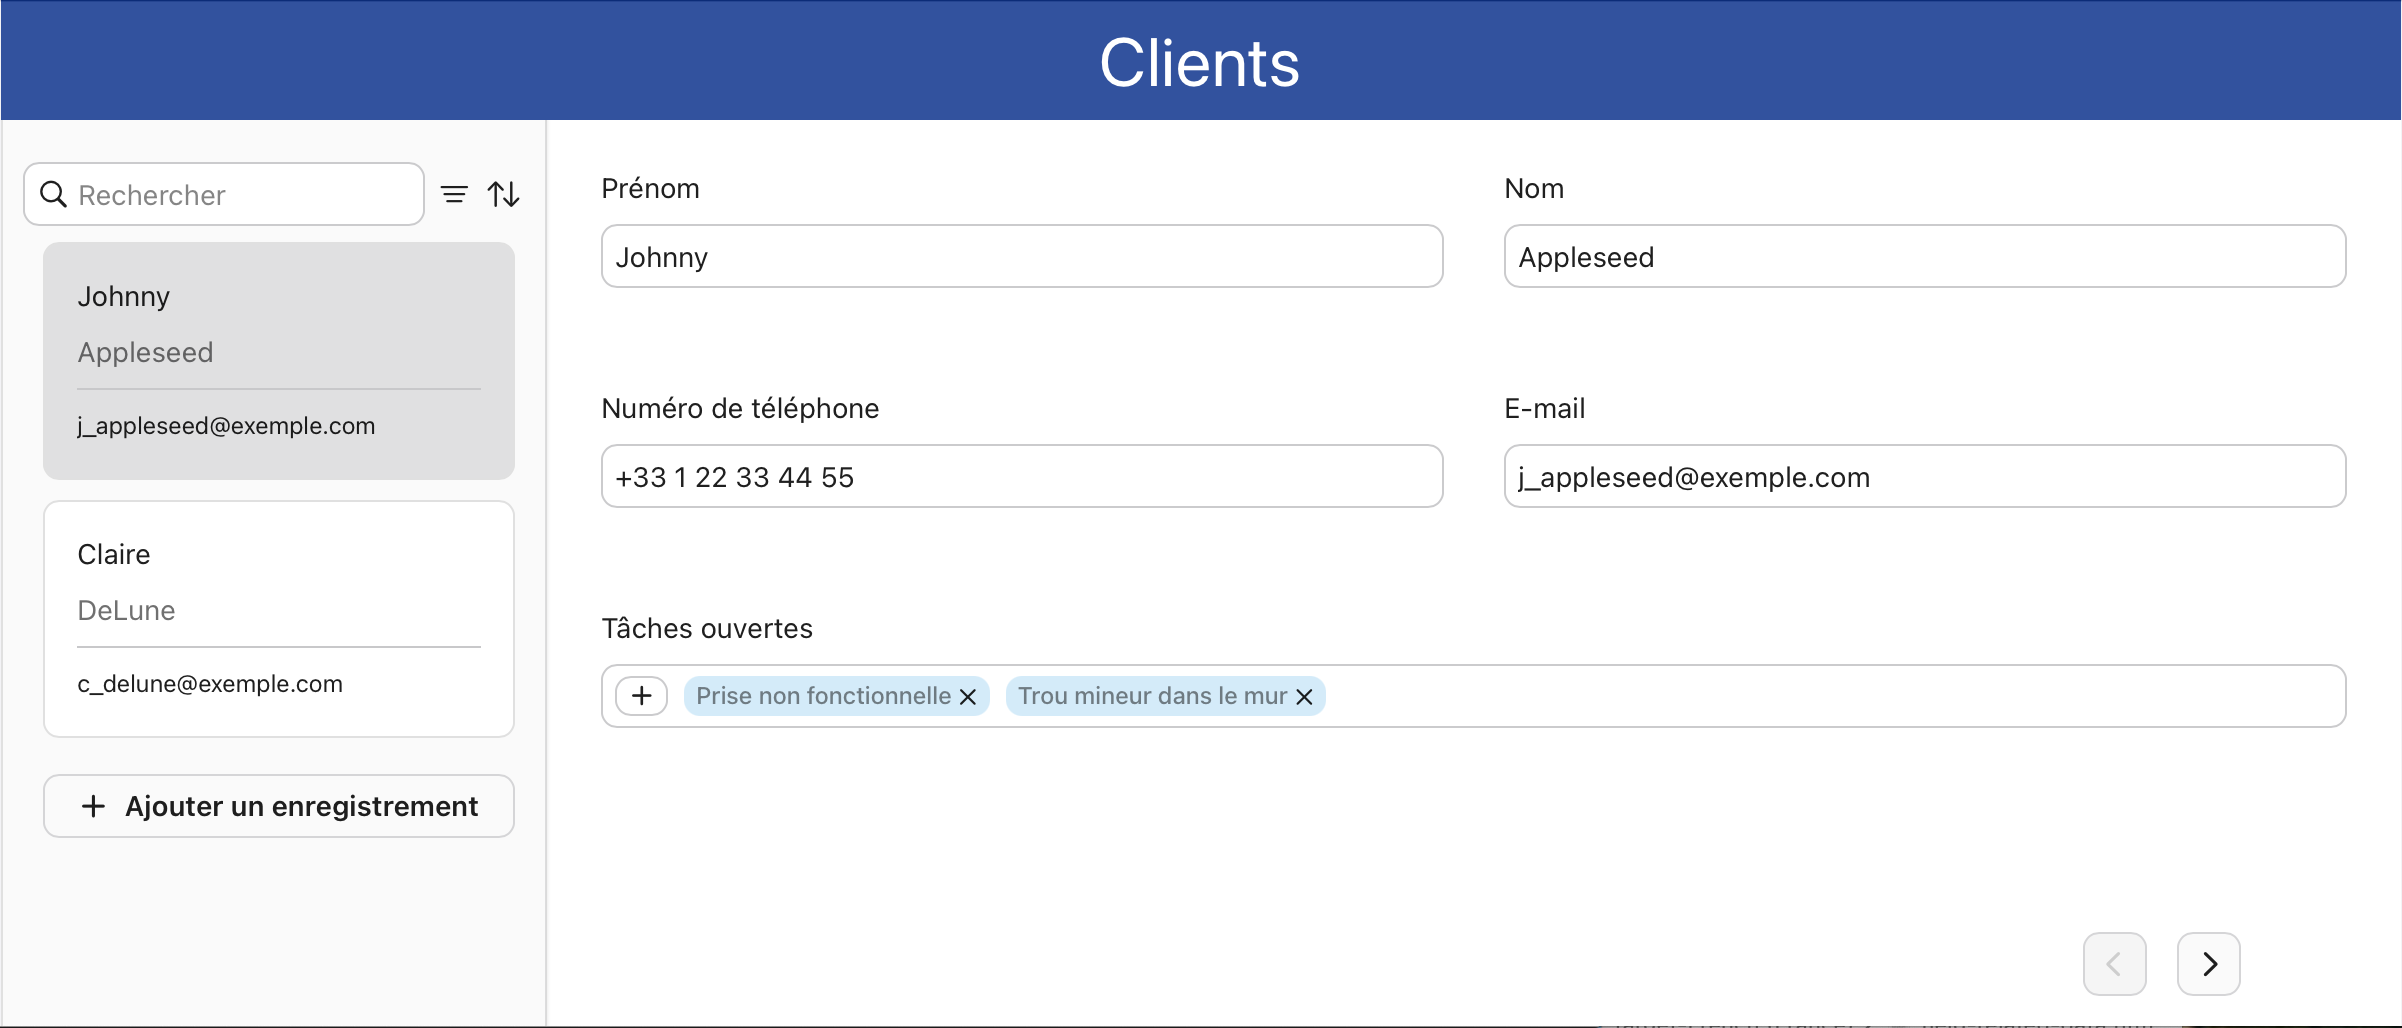Open the Claire DeLune record card
2402x1028 pixels.
278,618
